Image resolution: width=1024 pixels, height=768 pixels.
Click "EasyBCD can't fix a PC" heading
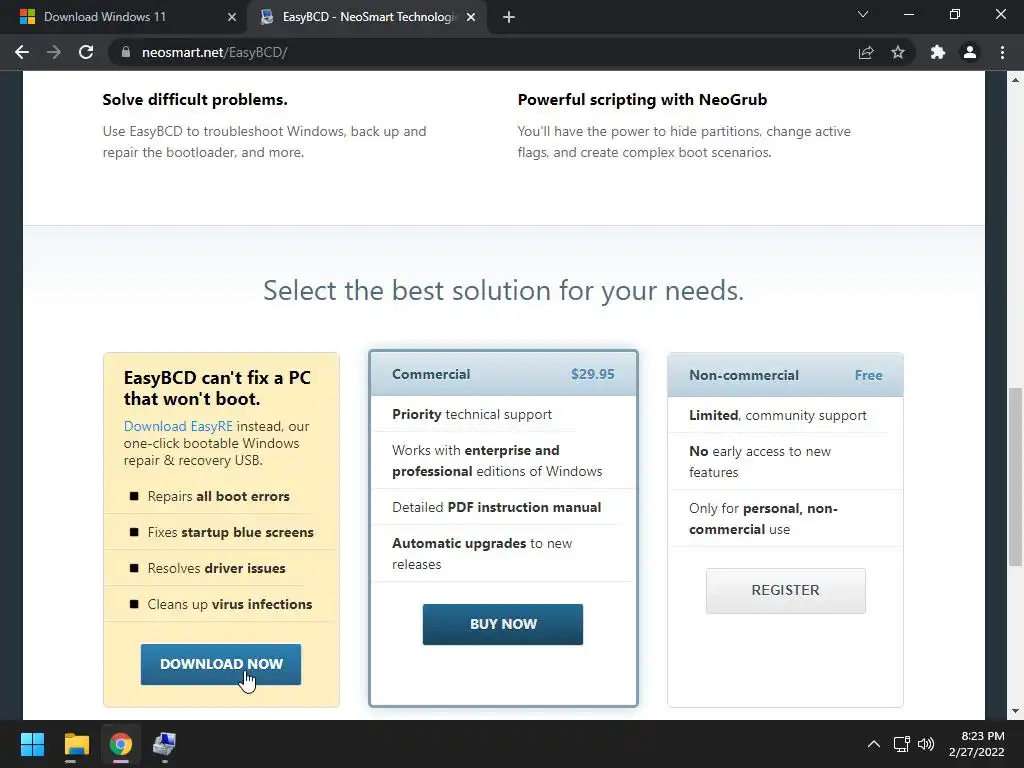pos(217,388)
